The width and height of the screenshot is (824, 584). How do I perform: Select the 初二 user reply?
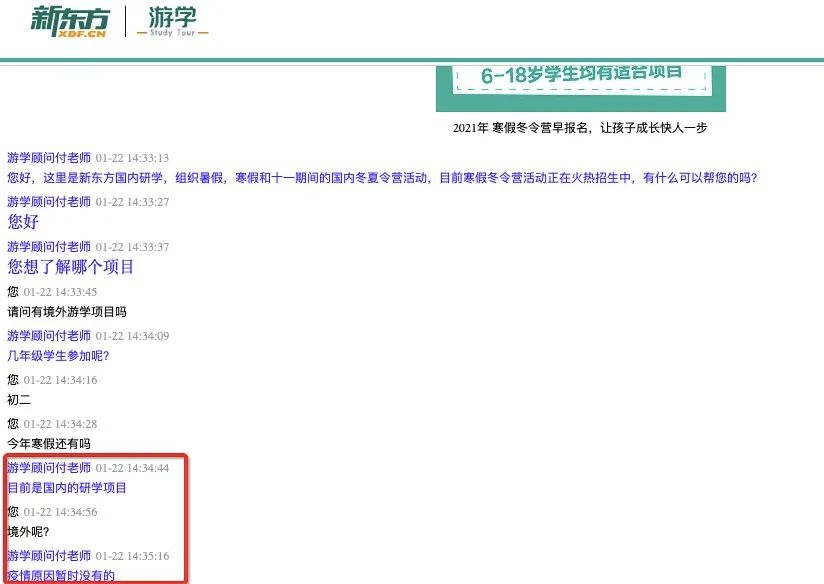(18, 399)
